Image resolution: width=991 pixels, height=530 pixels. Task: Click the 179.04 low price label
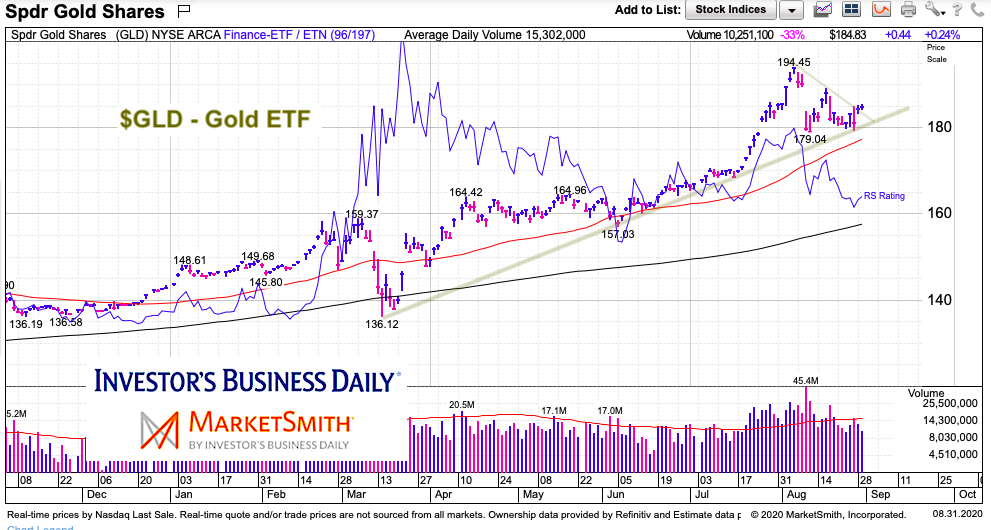coord(810,139)
